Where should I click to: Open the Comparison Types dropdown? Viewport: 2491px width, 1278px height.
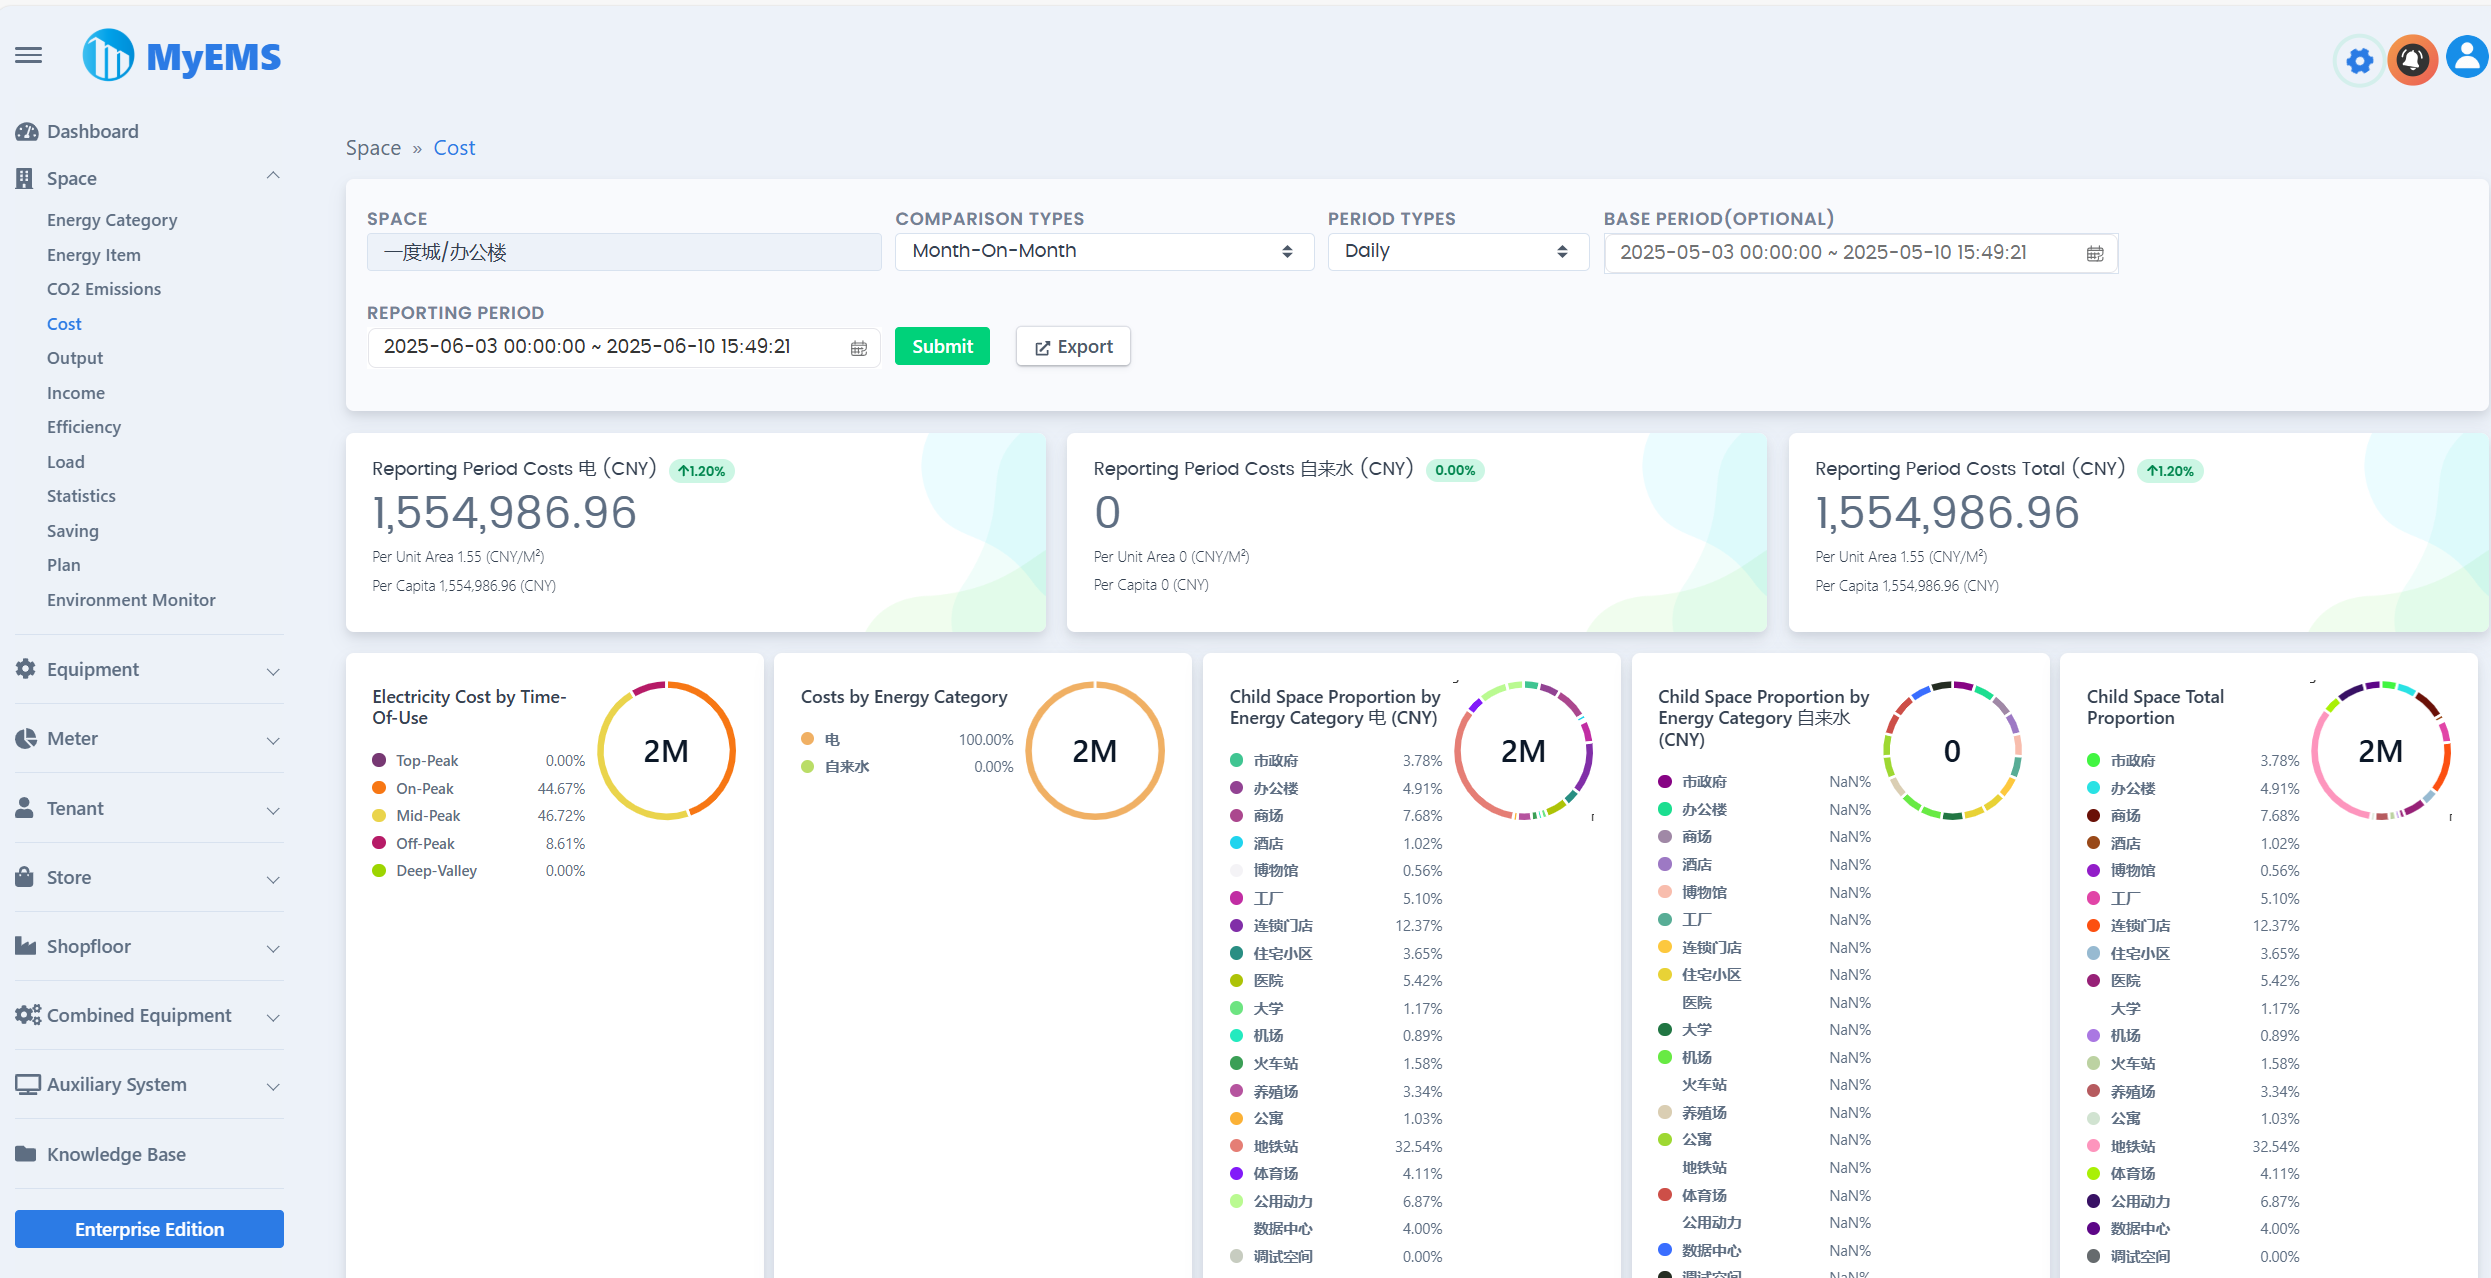pyautogui.click(x=1103, y=251)
